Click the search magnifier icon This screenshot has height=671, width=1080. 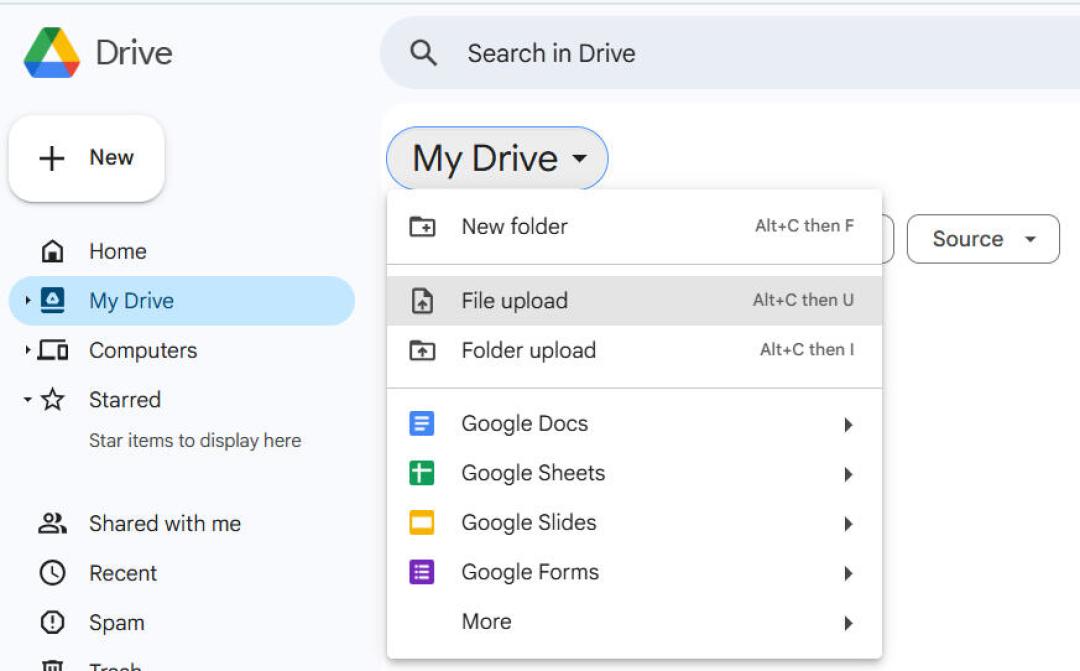(423, 53)
